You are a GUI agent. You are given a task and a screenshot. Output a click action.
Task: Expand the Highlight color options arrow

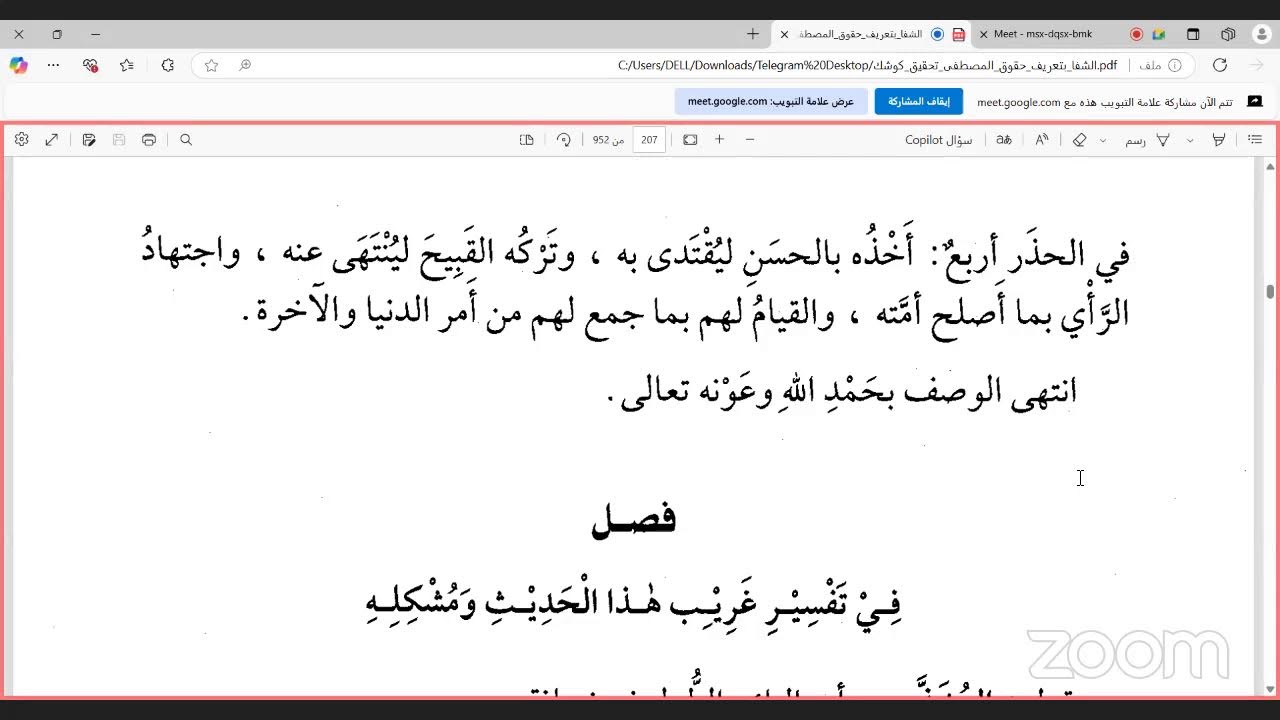pos(1190,140)
